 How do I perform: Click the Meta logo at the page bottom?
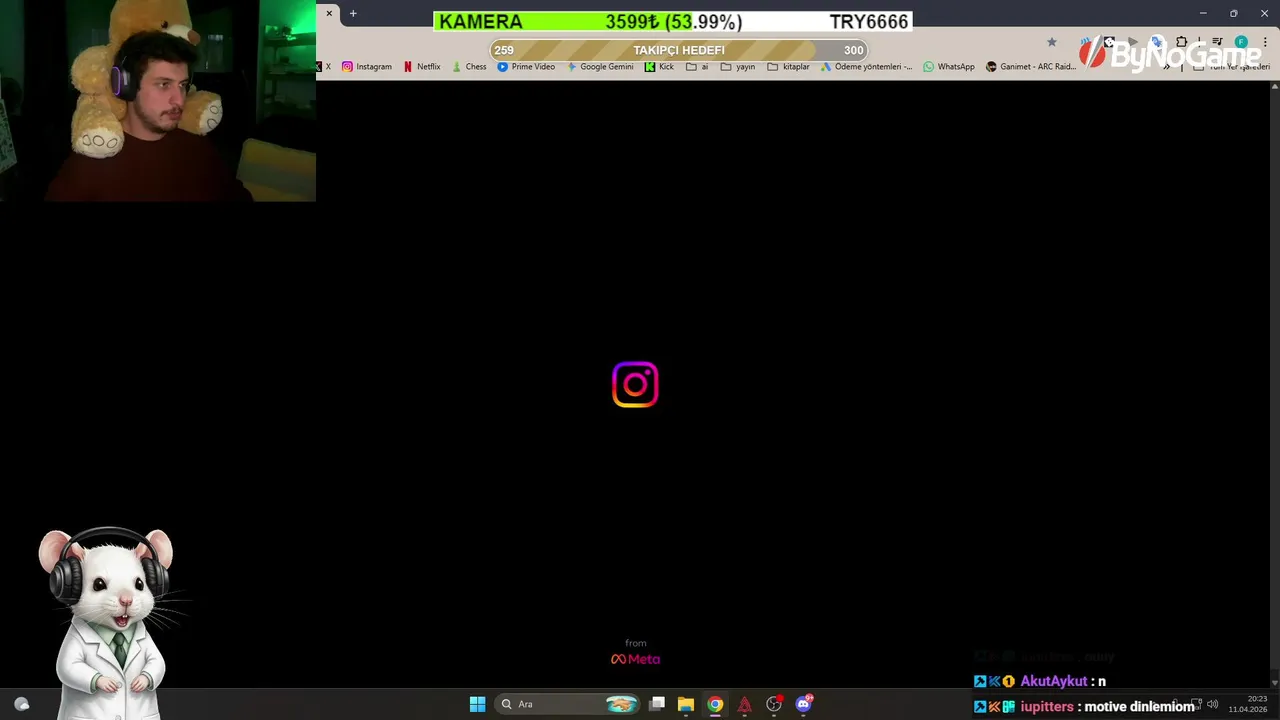636,659
